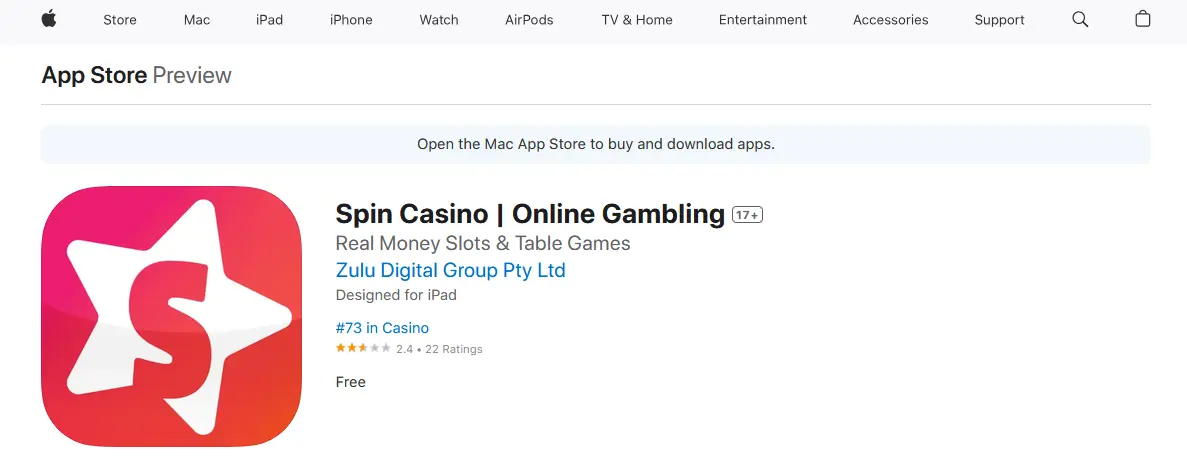Follow the #73 in Casino link
The height and width of the screenshot is (471, 1187).
(382, 328)
